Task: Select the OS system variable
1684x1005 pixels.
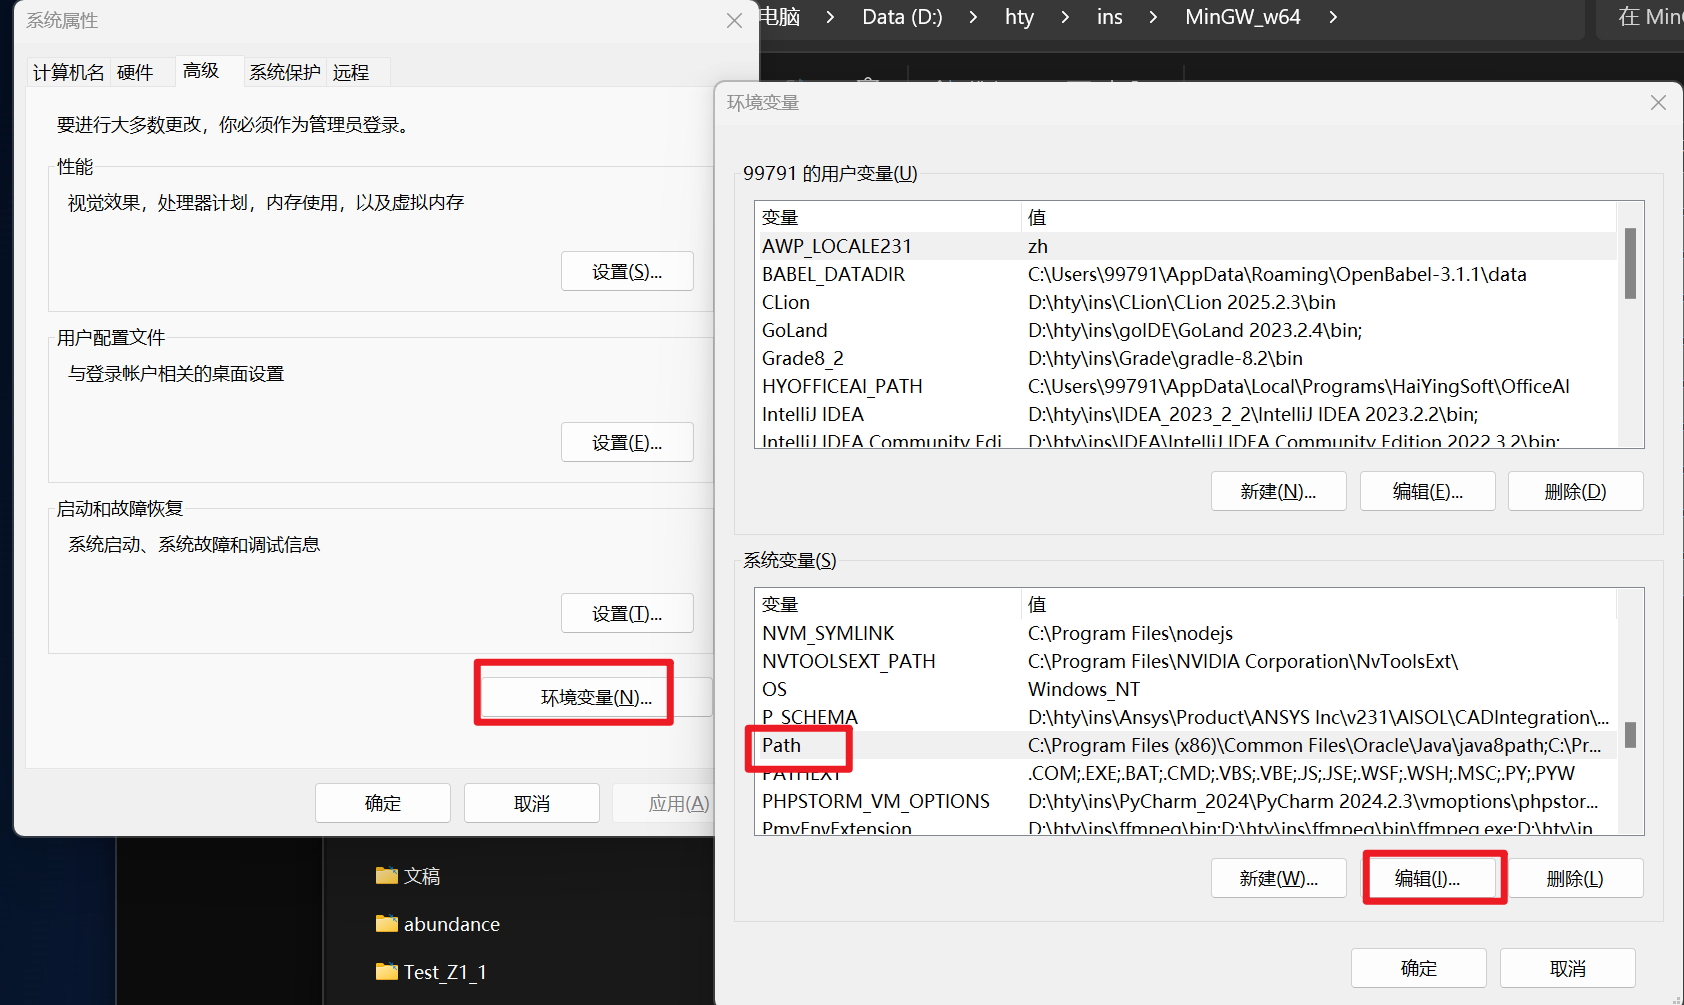Action: (x=1185, y=689)
